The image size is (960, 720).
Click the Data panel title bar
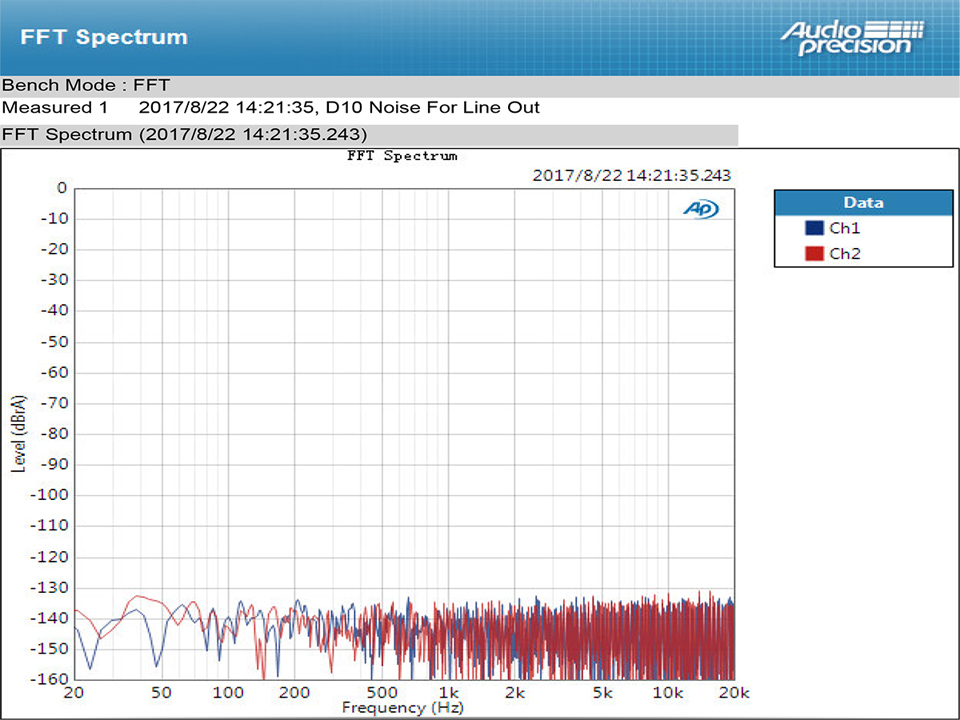862,202
